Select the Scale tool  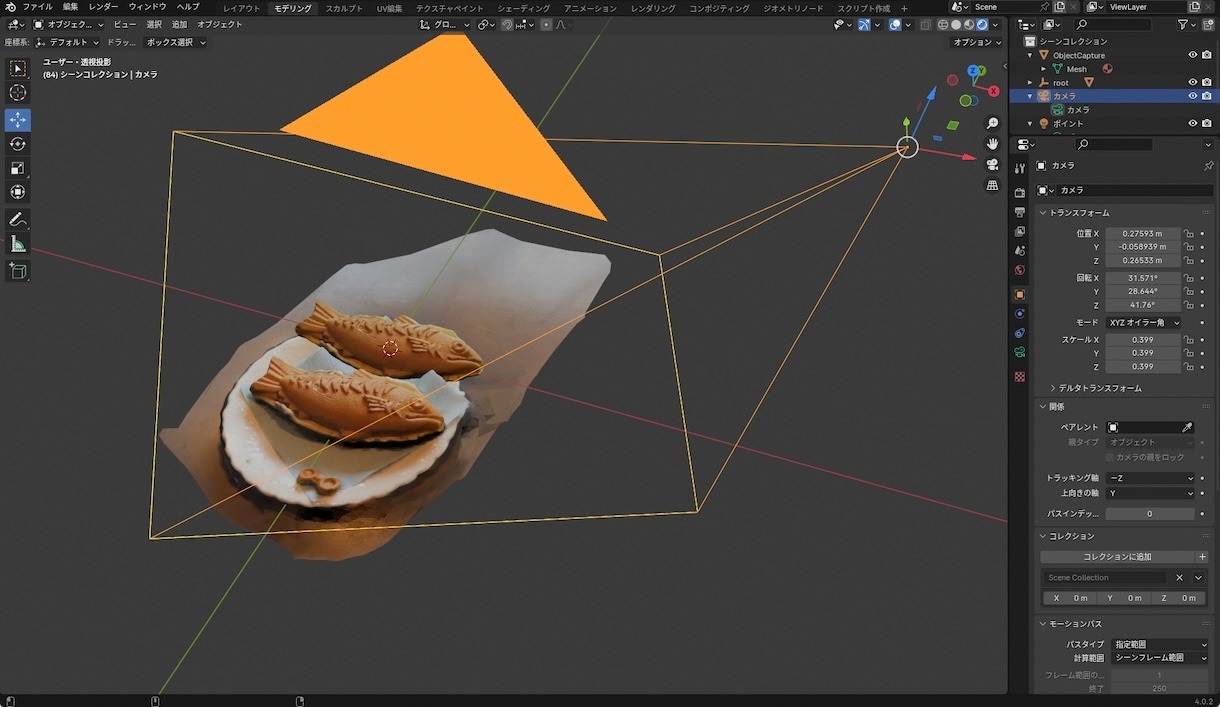18,168
